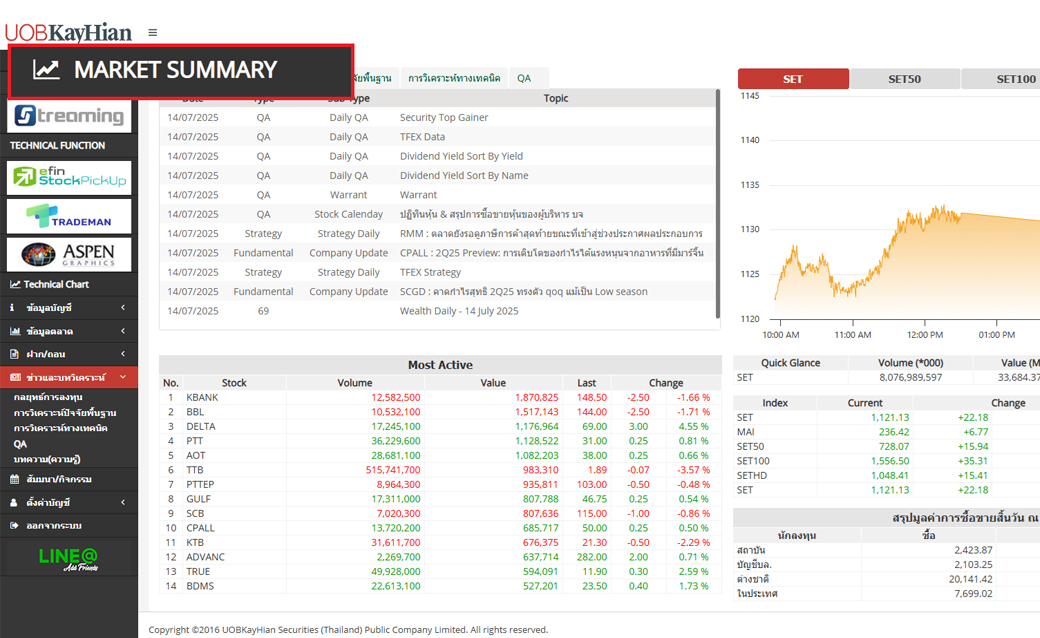Select QA in the sidebar submenu
Screen dimensions: 1040x638
click(x=21, y=444)
